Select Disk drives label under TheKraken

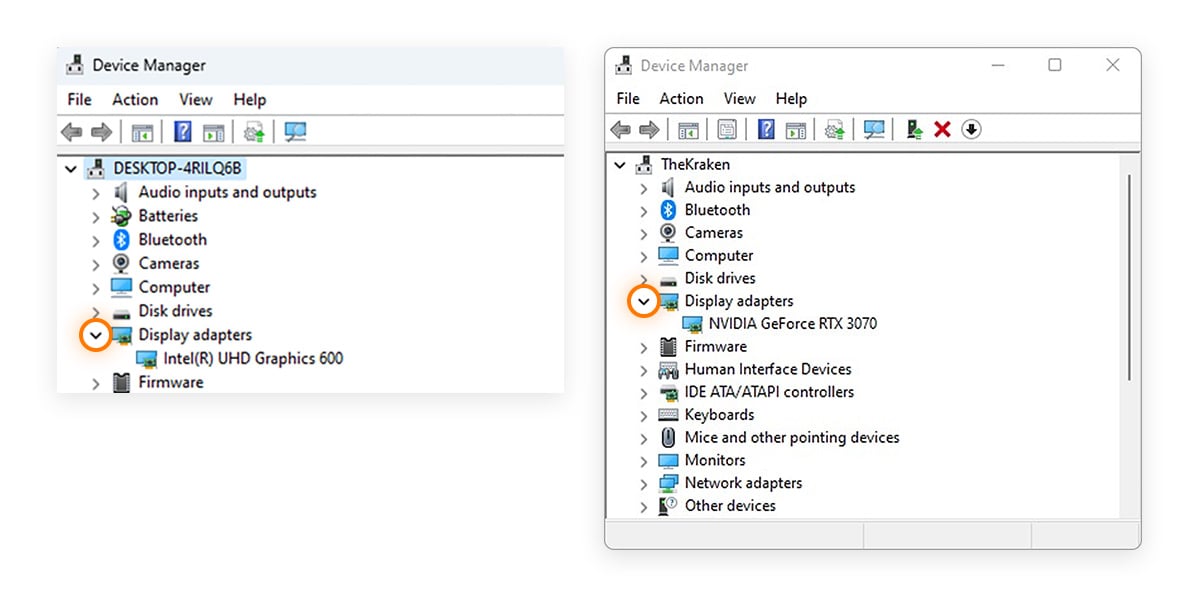[720, 278]
